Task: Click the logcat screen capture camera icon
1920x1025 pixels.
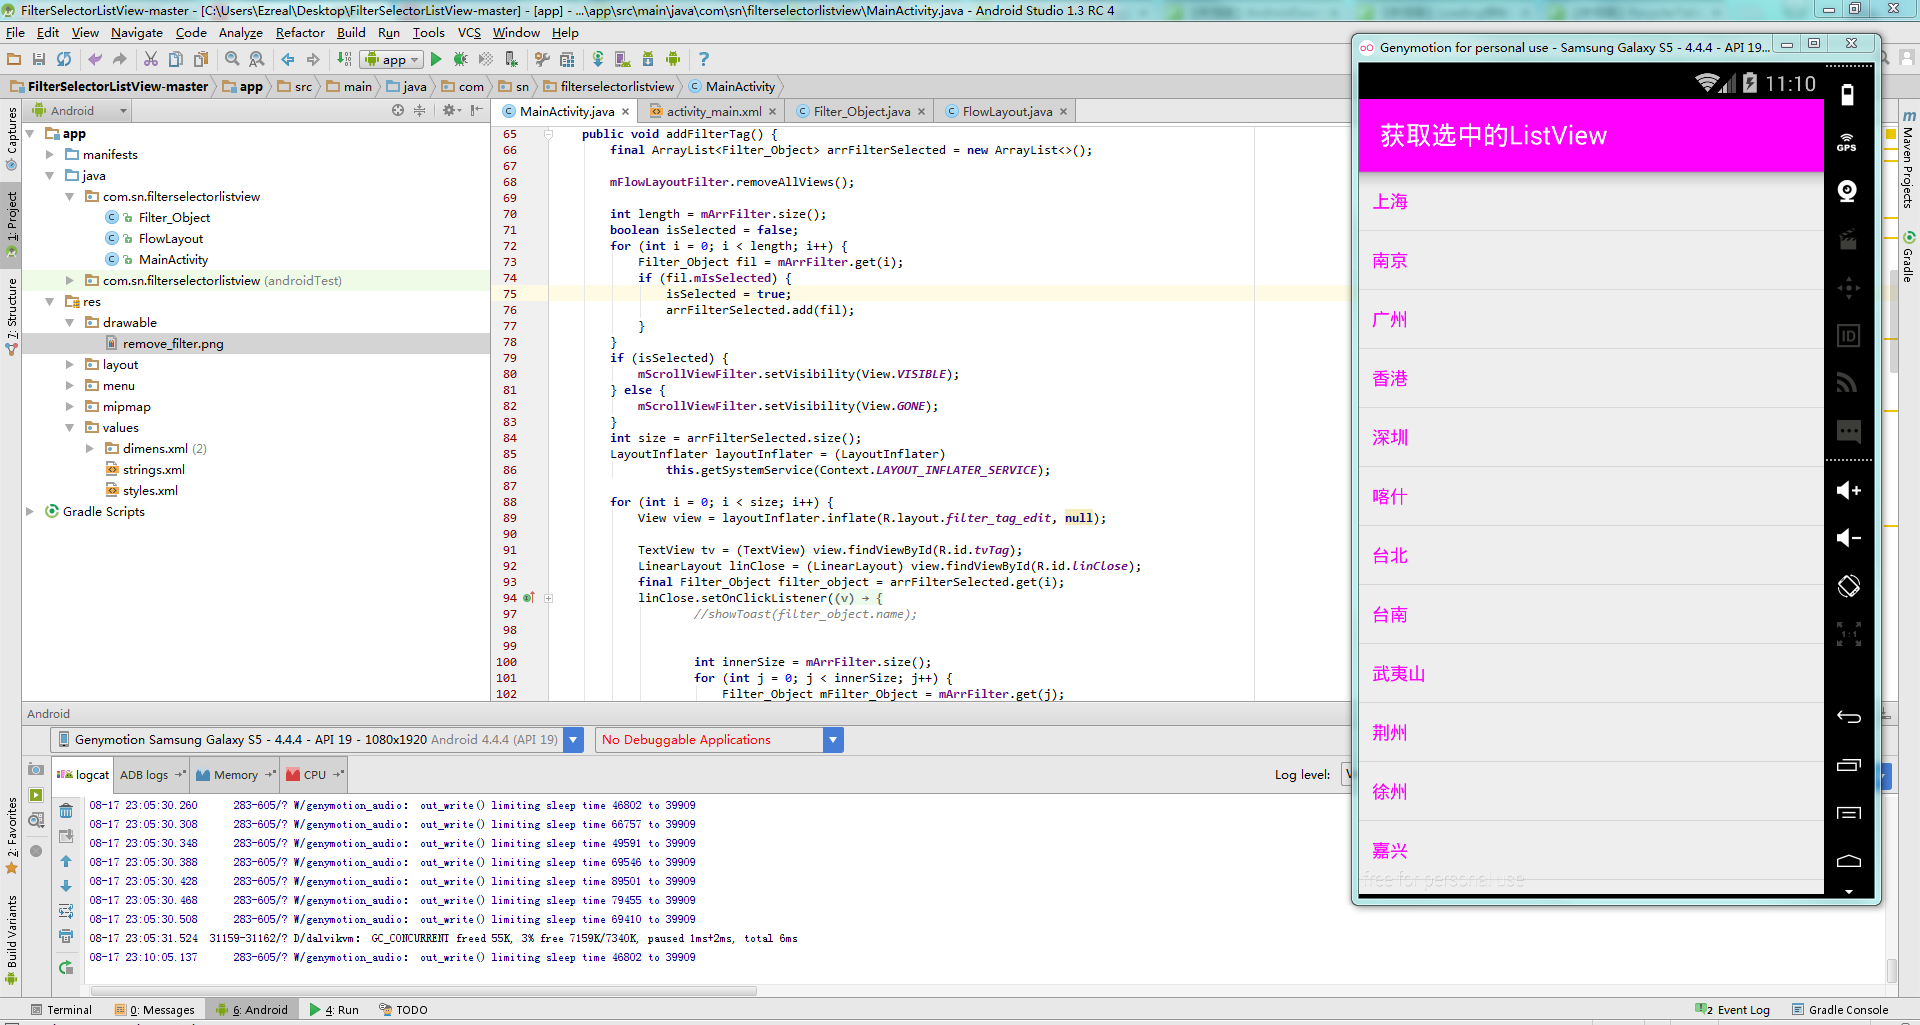Action: [36, 769]
